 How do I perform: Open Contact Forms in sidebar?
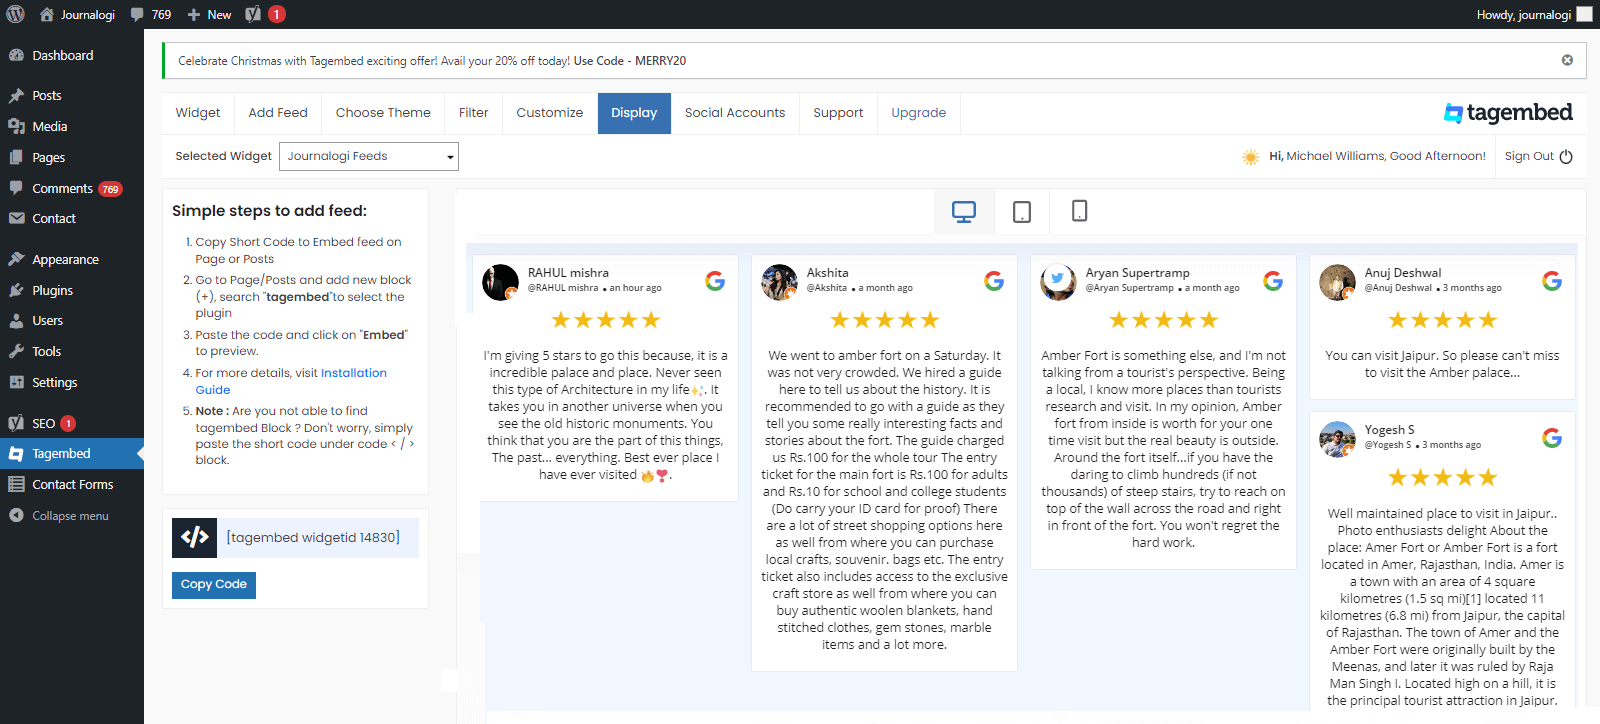(x=72, y=484)
